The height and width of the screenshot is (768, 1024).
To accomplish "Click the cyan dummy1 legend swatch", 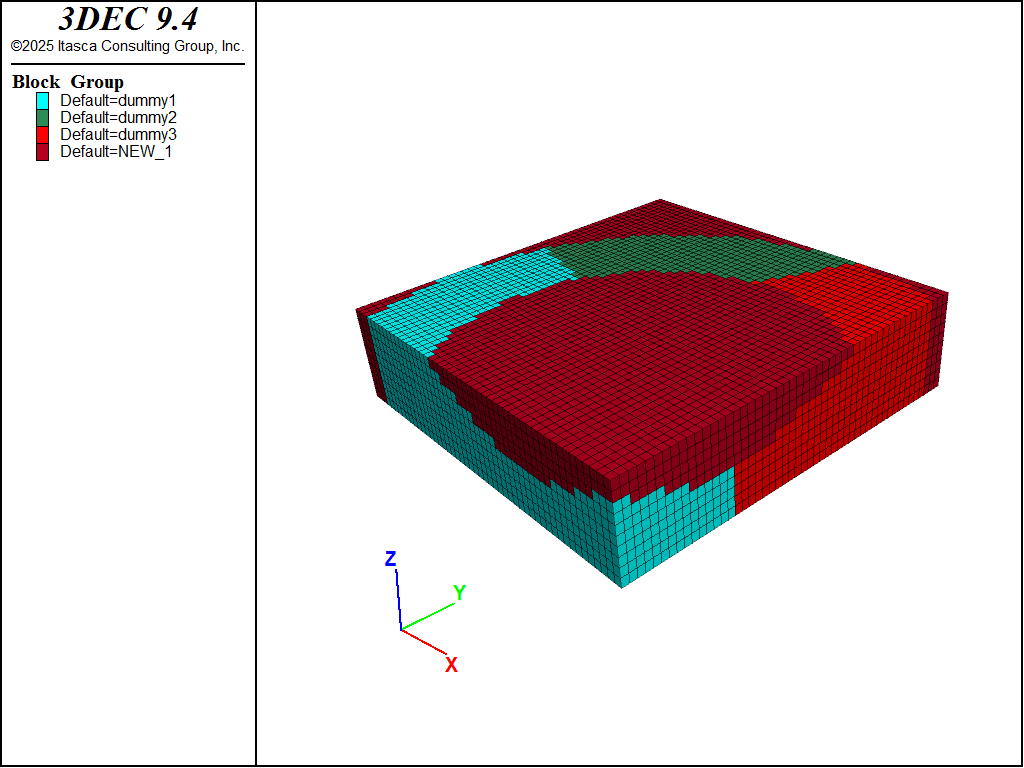I will coord(42,100).
